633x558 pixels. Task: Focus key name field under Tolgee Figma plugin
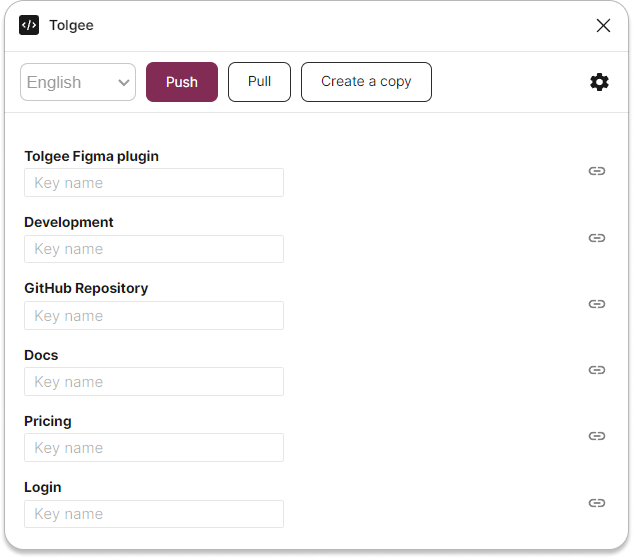154,183
